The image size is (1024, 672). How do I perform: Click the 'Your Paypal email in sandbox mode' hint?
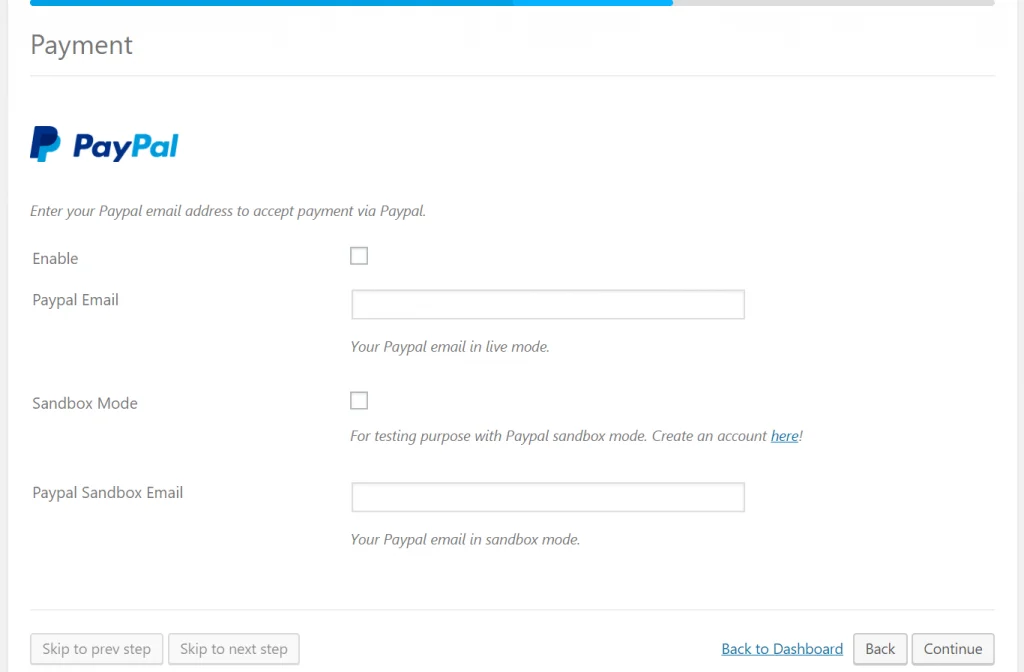465,539
